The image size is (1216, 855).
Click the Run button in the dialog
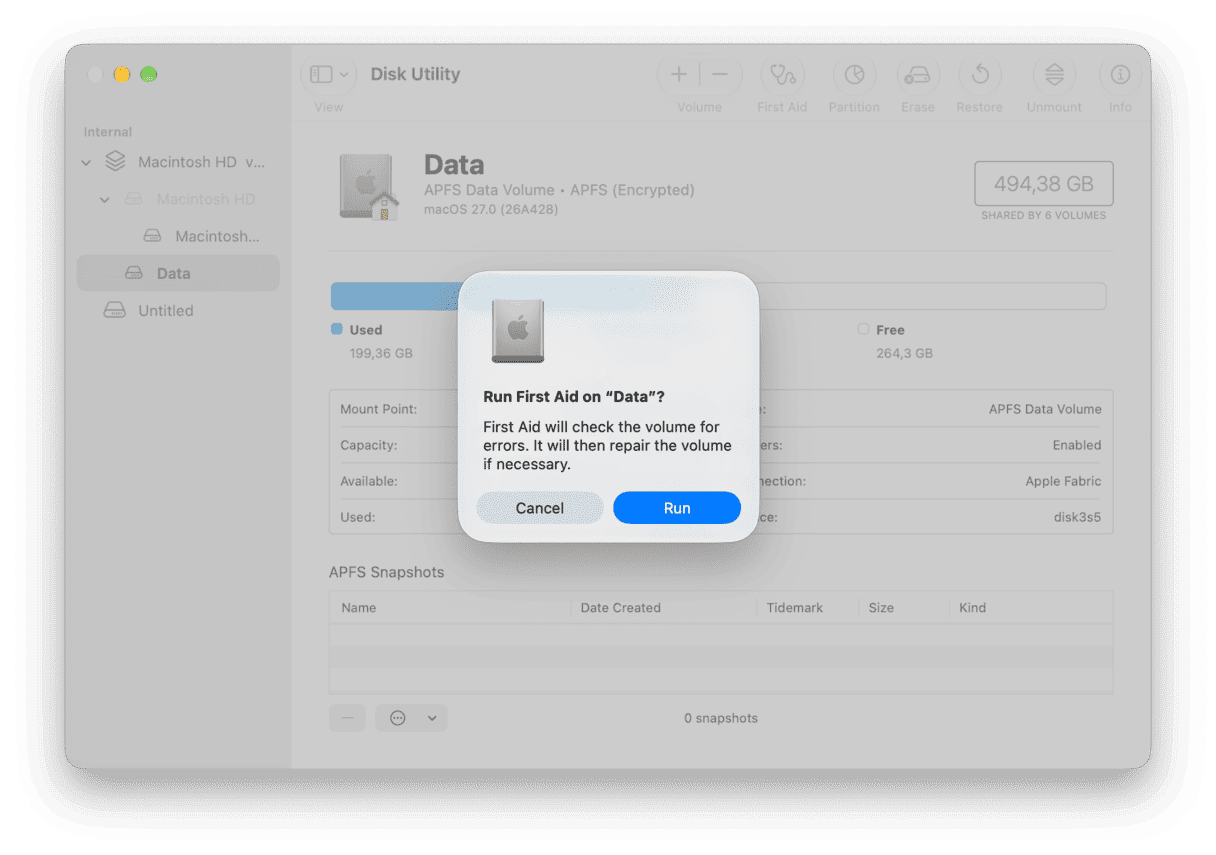tap(677, 508)
